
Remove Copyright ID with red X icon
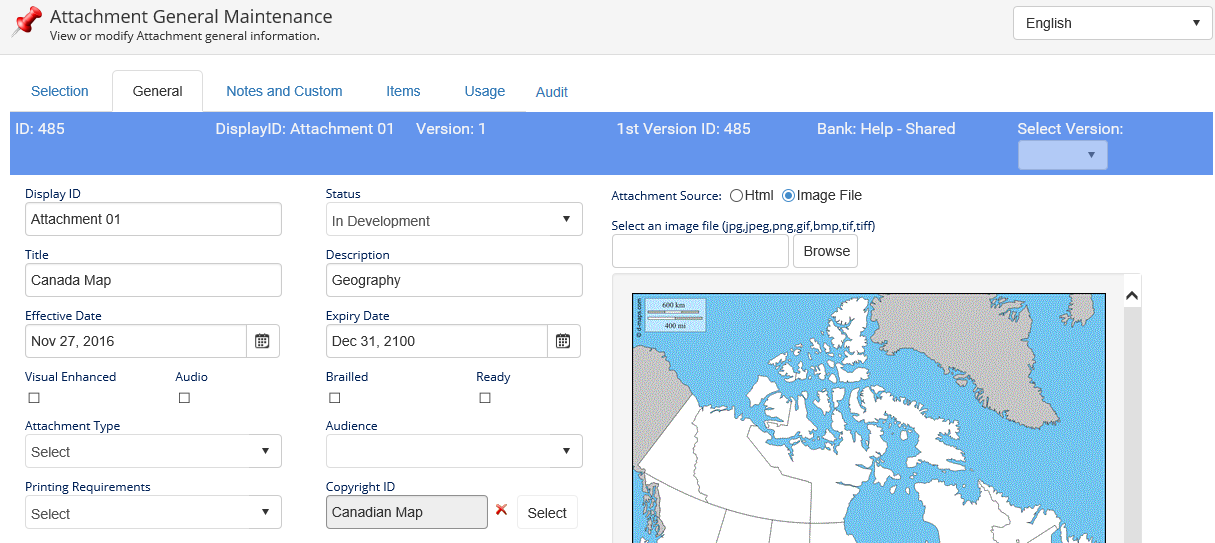502,510
